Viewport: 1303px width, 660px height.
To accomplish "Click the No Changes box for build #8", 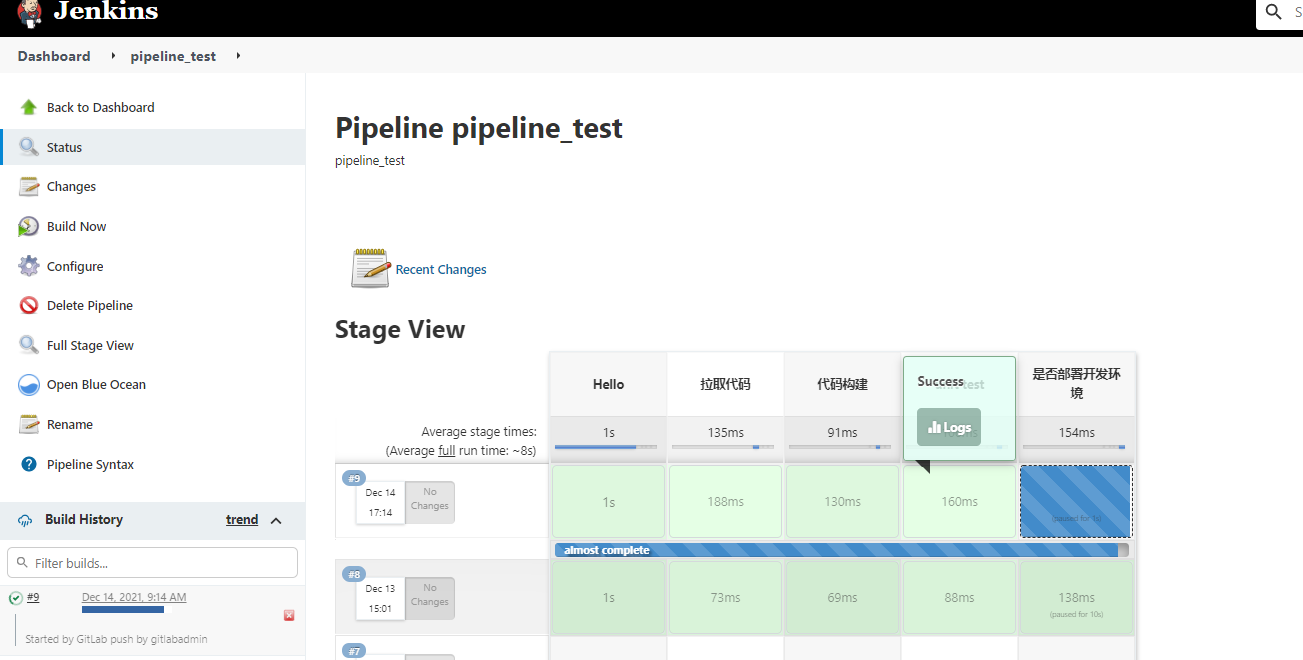I will (x=430, y=598).
